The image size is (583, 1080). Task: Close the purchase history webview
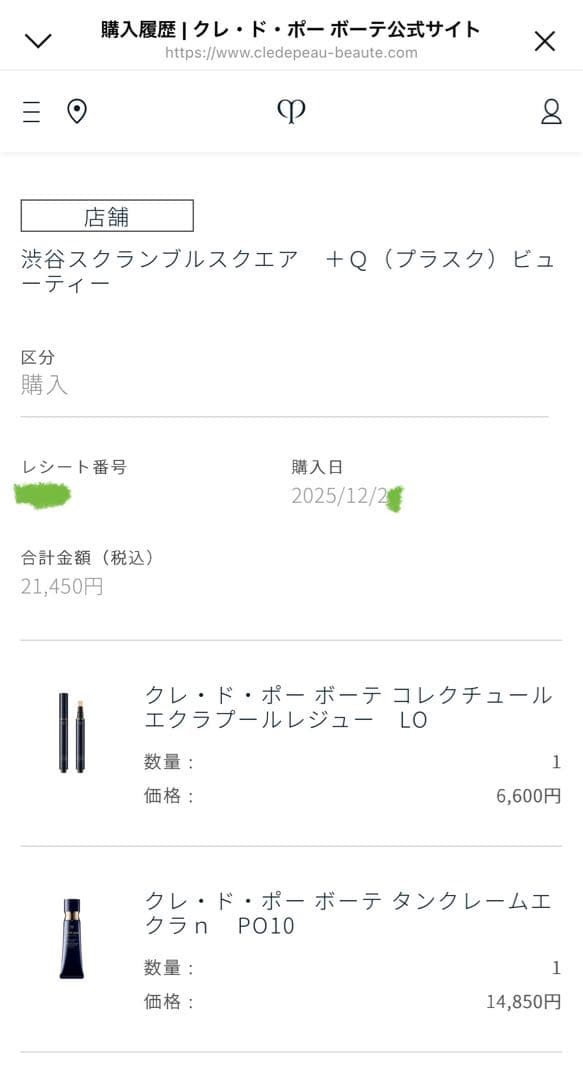click(545, 41)
